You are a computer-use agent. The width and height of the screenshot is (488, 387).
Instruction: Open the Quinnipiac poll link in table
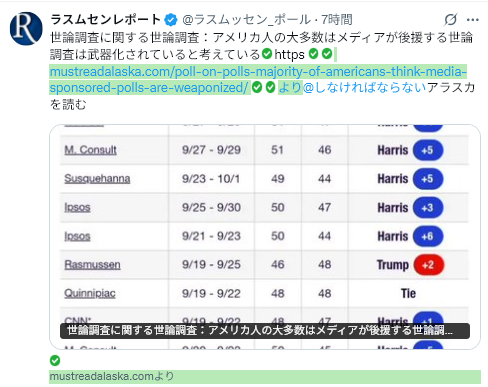90,293
